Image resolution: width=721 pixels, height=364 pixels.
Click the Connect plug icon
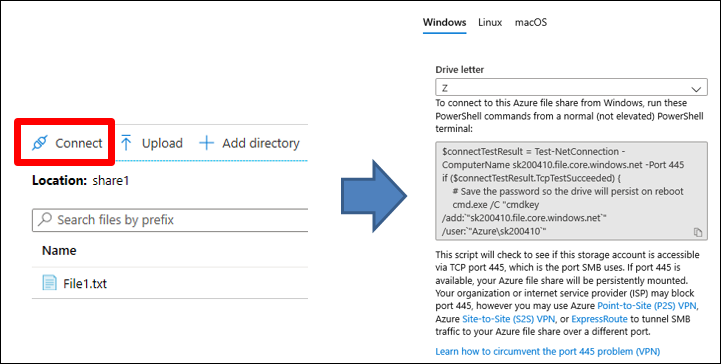pos(40,143)
